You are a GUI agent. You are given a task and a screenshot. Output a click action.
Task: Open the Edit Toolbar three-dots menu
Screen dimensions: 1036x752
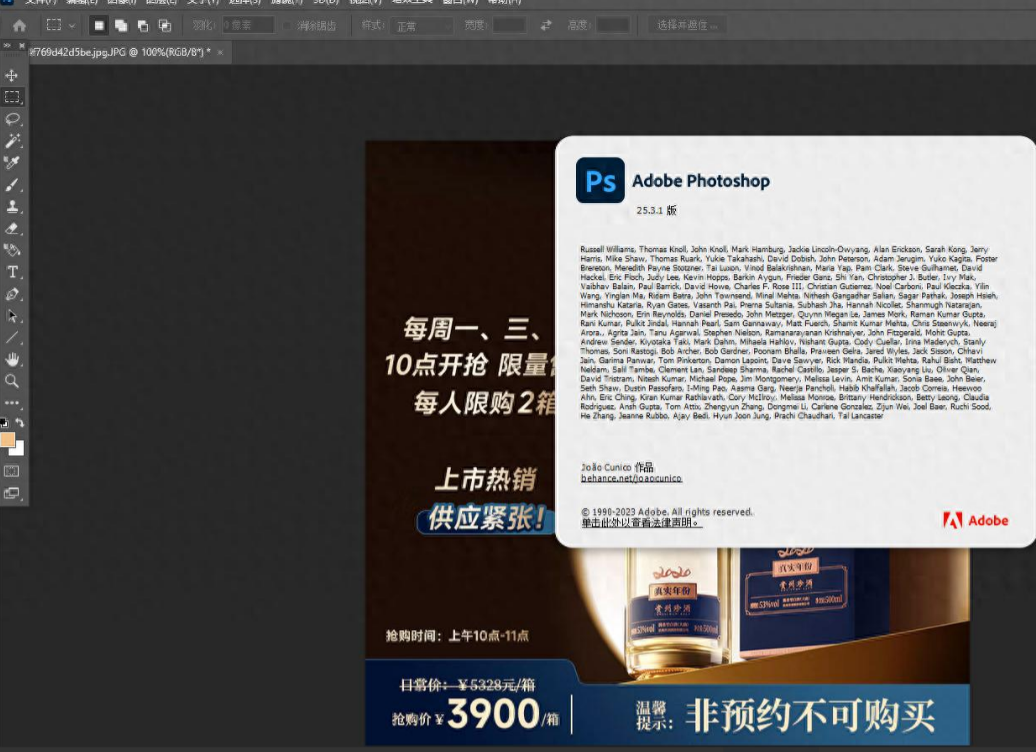coord(12,402)
